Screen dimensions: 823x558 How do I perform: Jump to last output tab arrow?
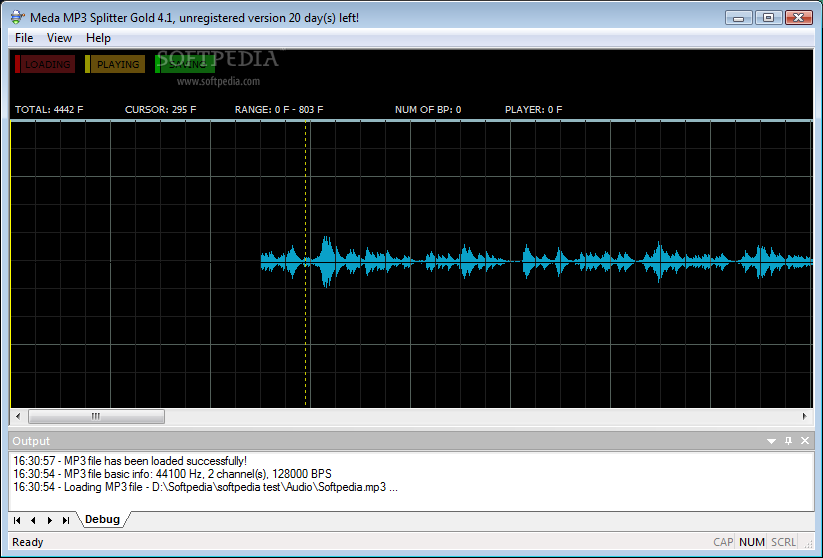(x=66, y=520)
